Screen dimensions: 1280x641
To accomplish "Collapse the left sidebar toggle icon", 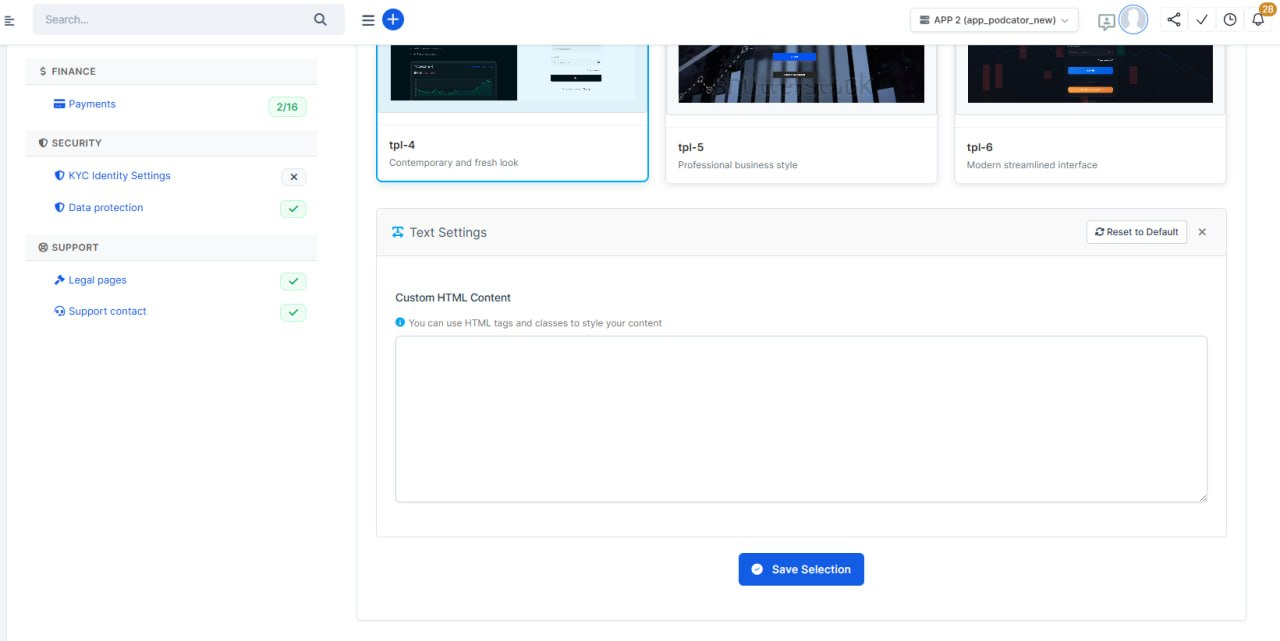I will click(10, 20).
